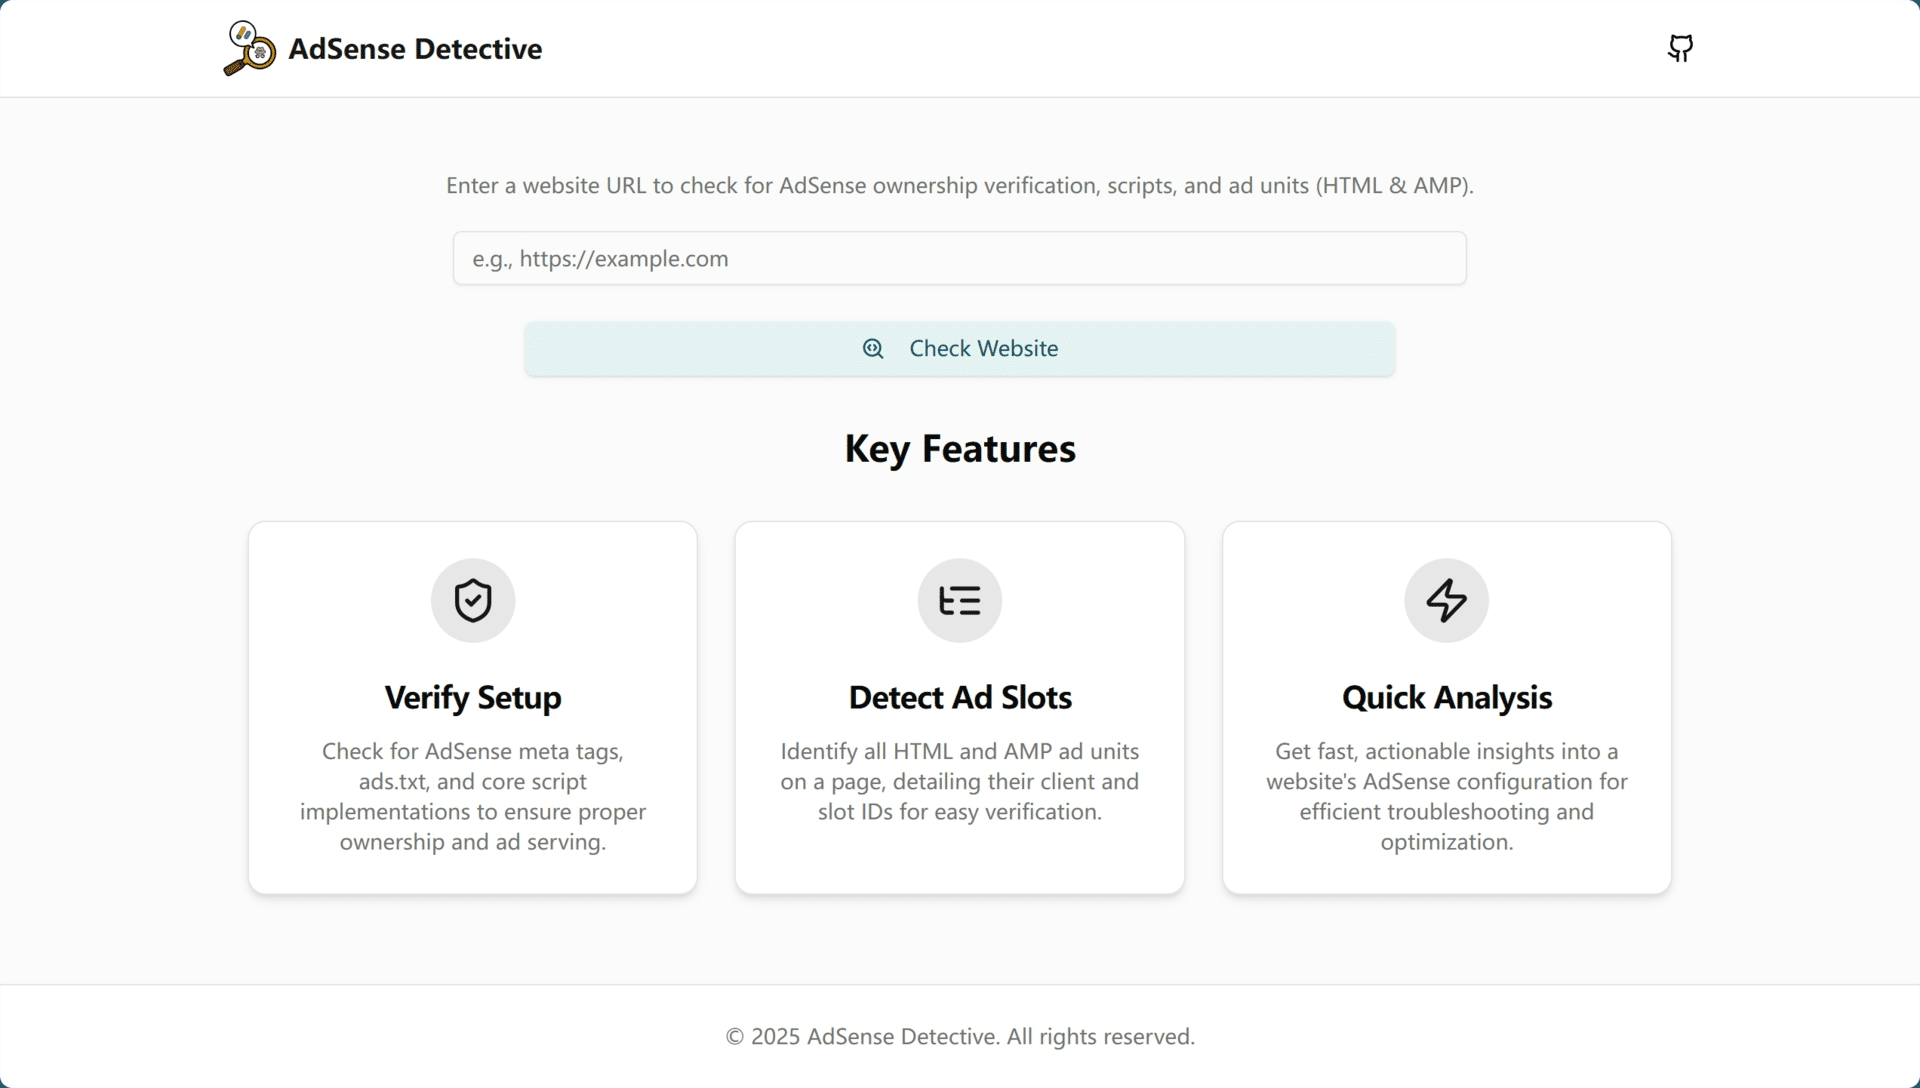The width and height of the screenshot is (1920, 1088).
Task: Click the Verify Setup title text
Action: [472, 698]
